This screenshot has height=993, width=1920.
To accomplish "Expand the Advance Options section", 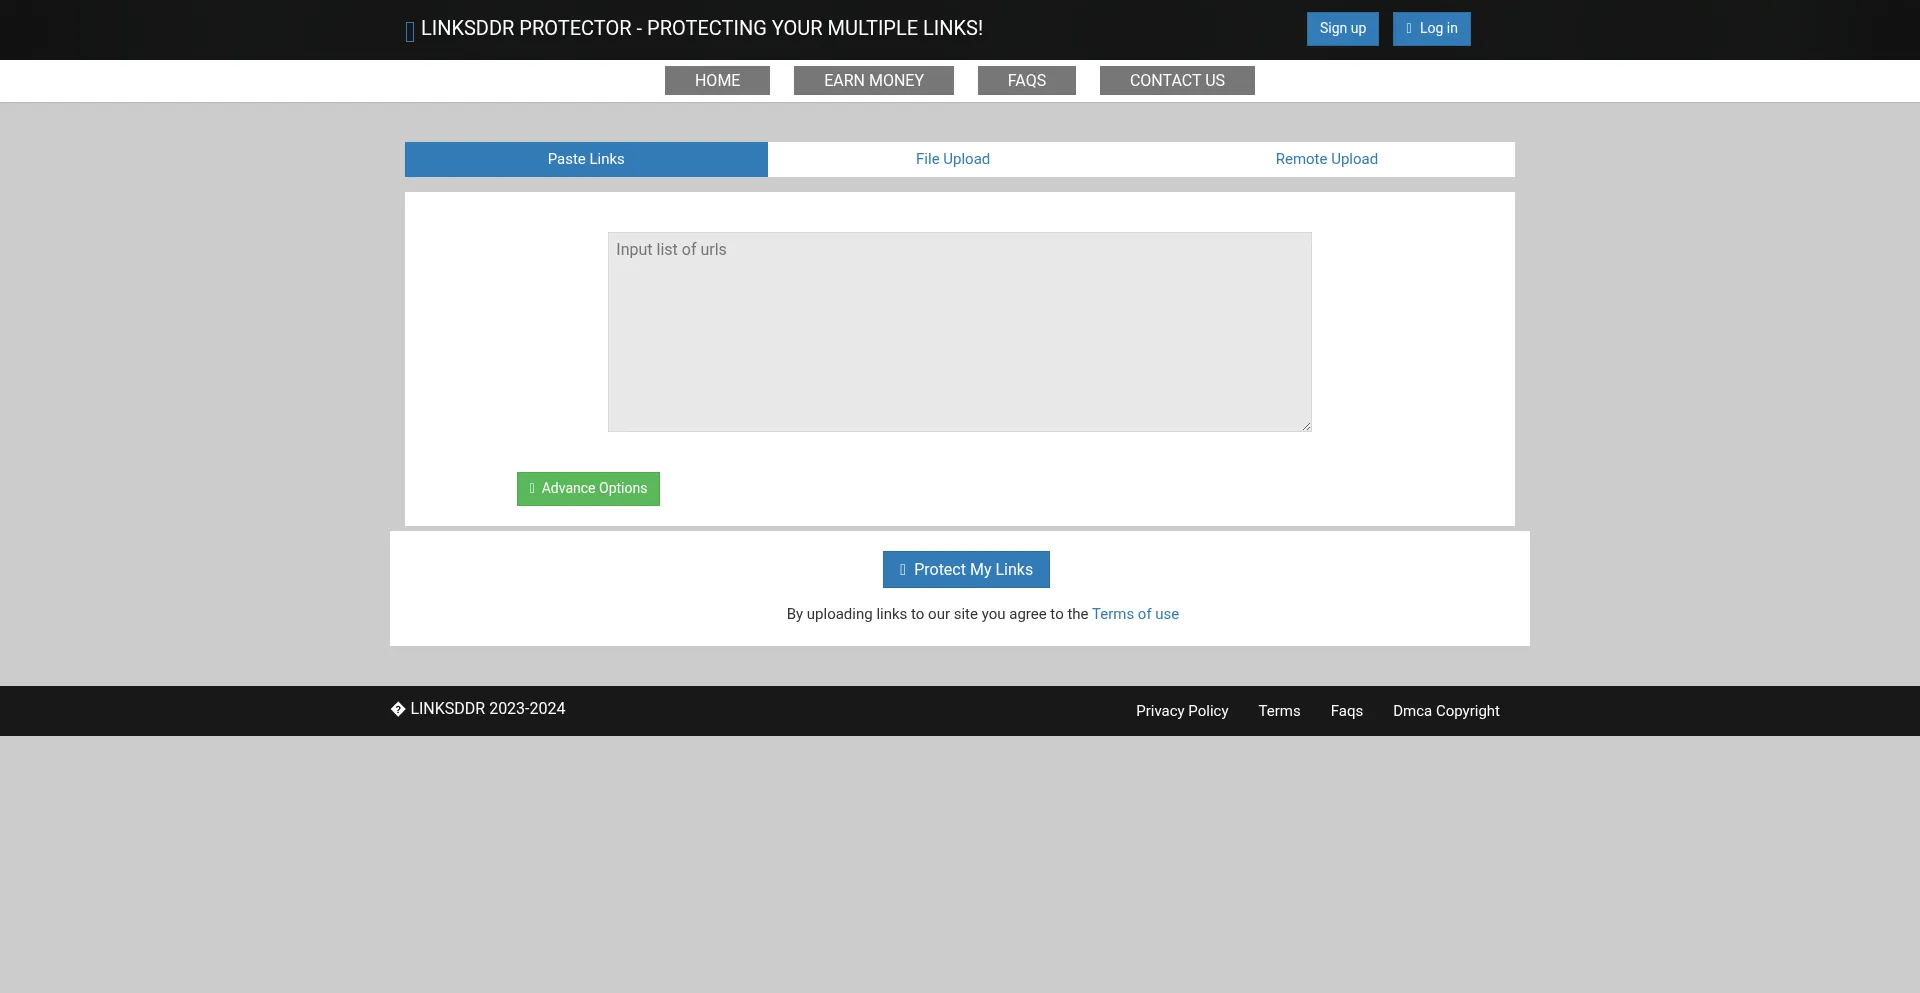I will (588, 489).
